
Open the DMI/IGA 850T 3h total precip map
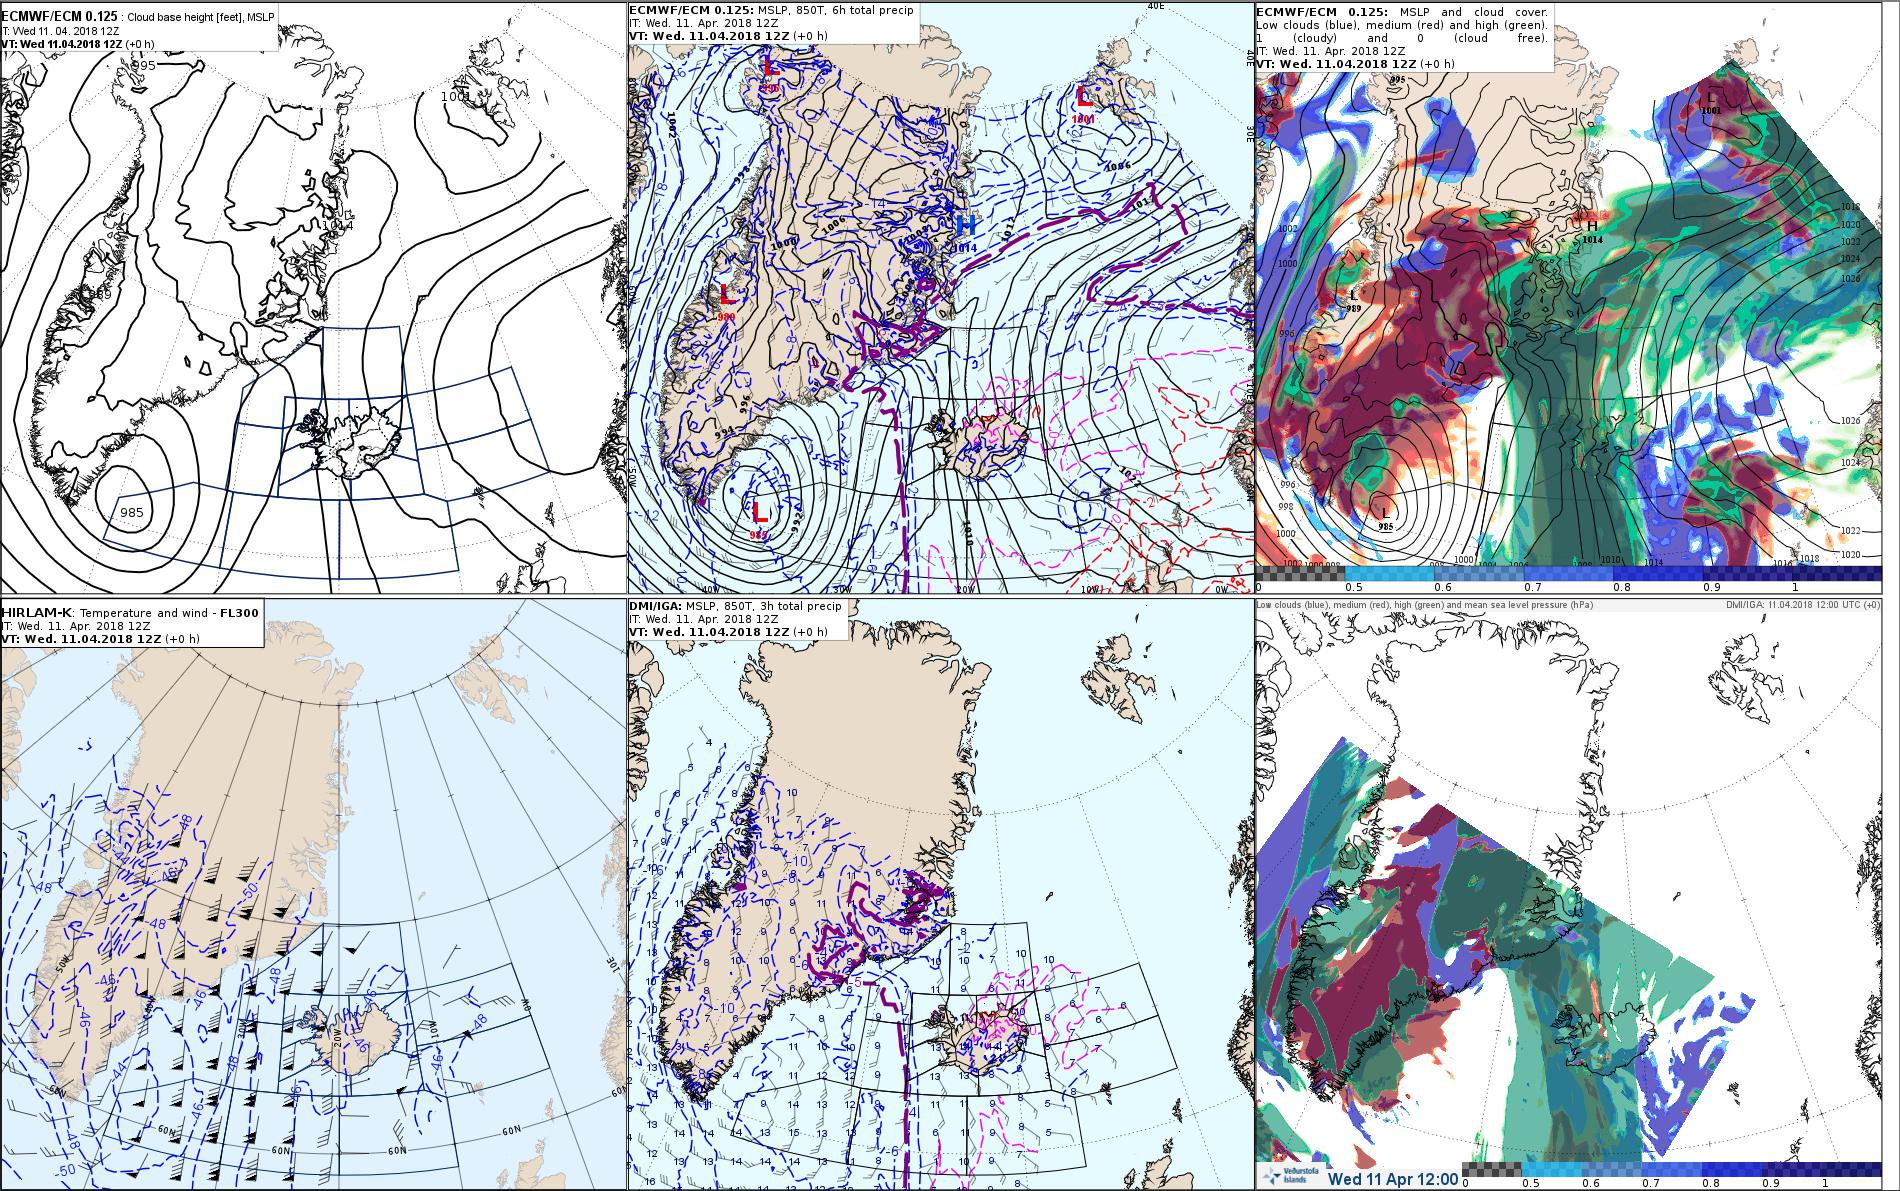(x=940, y=894)
